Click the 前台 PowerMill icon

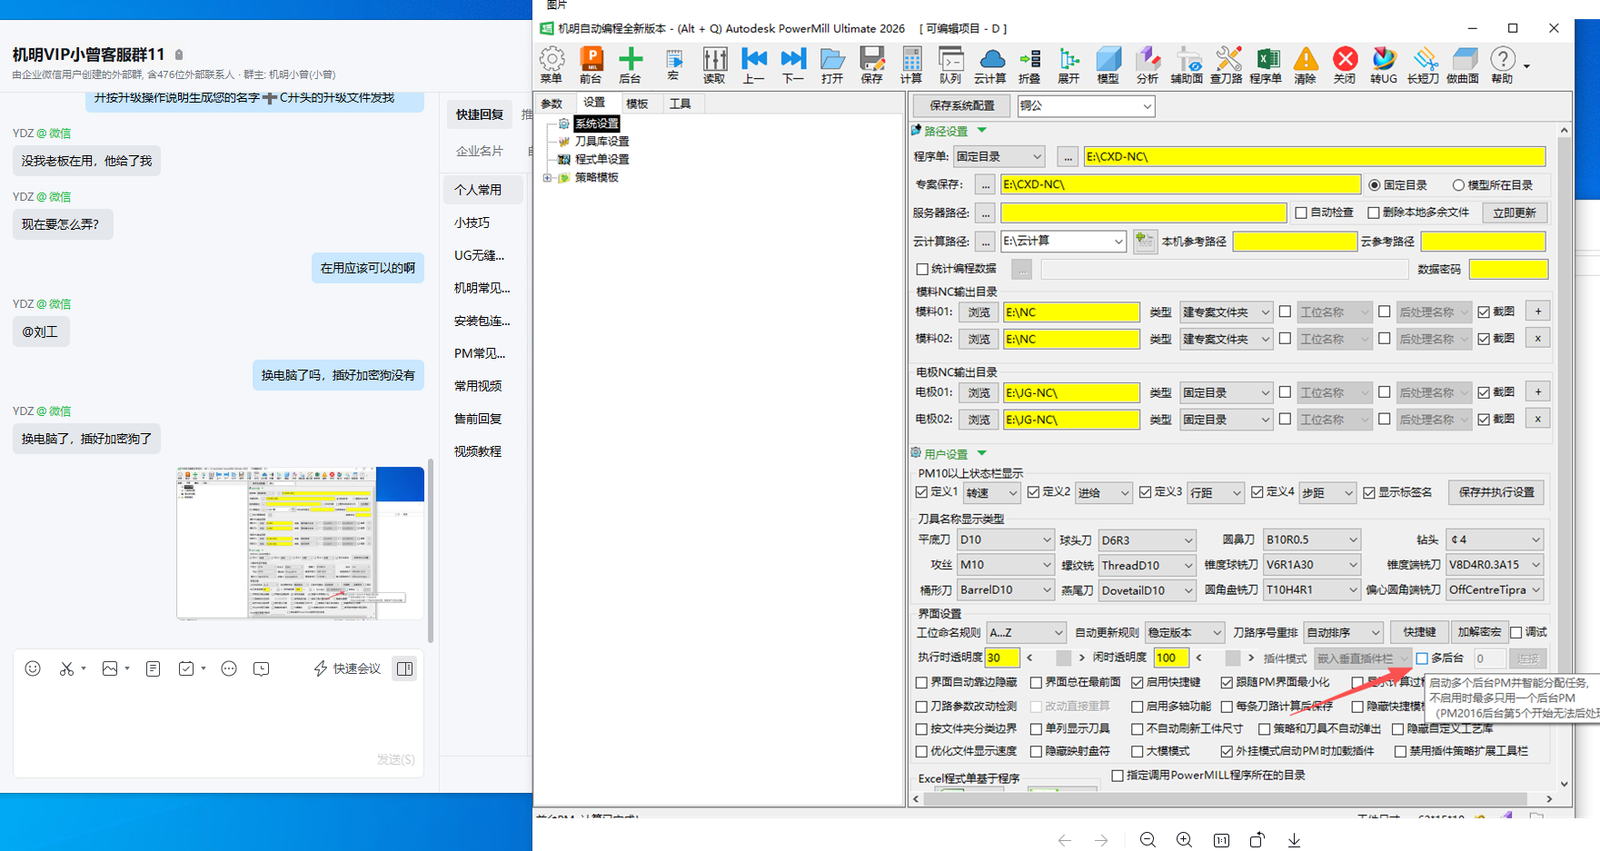coord(591,65)
